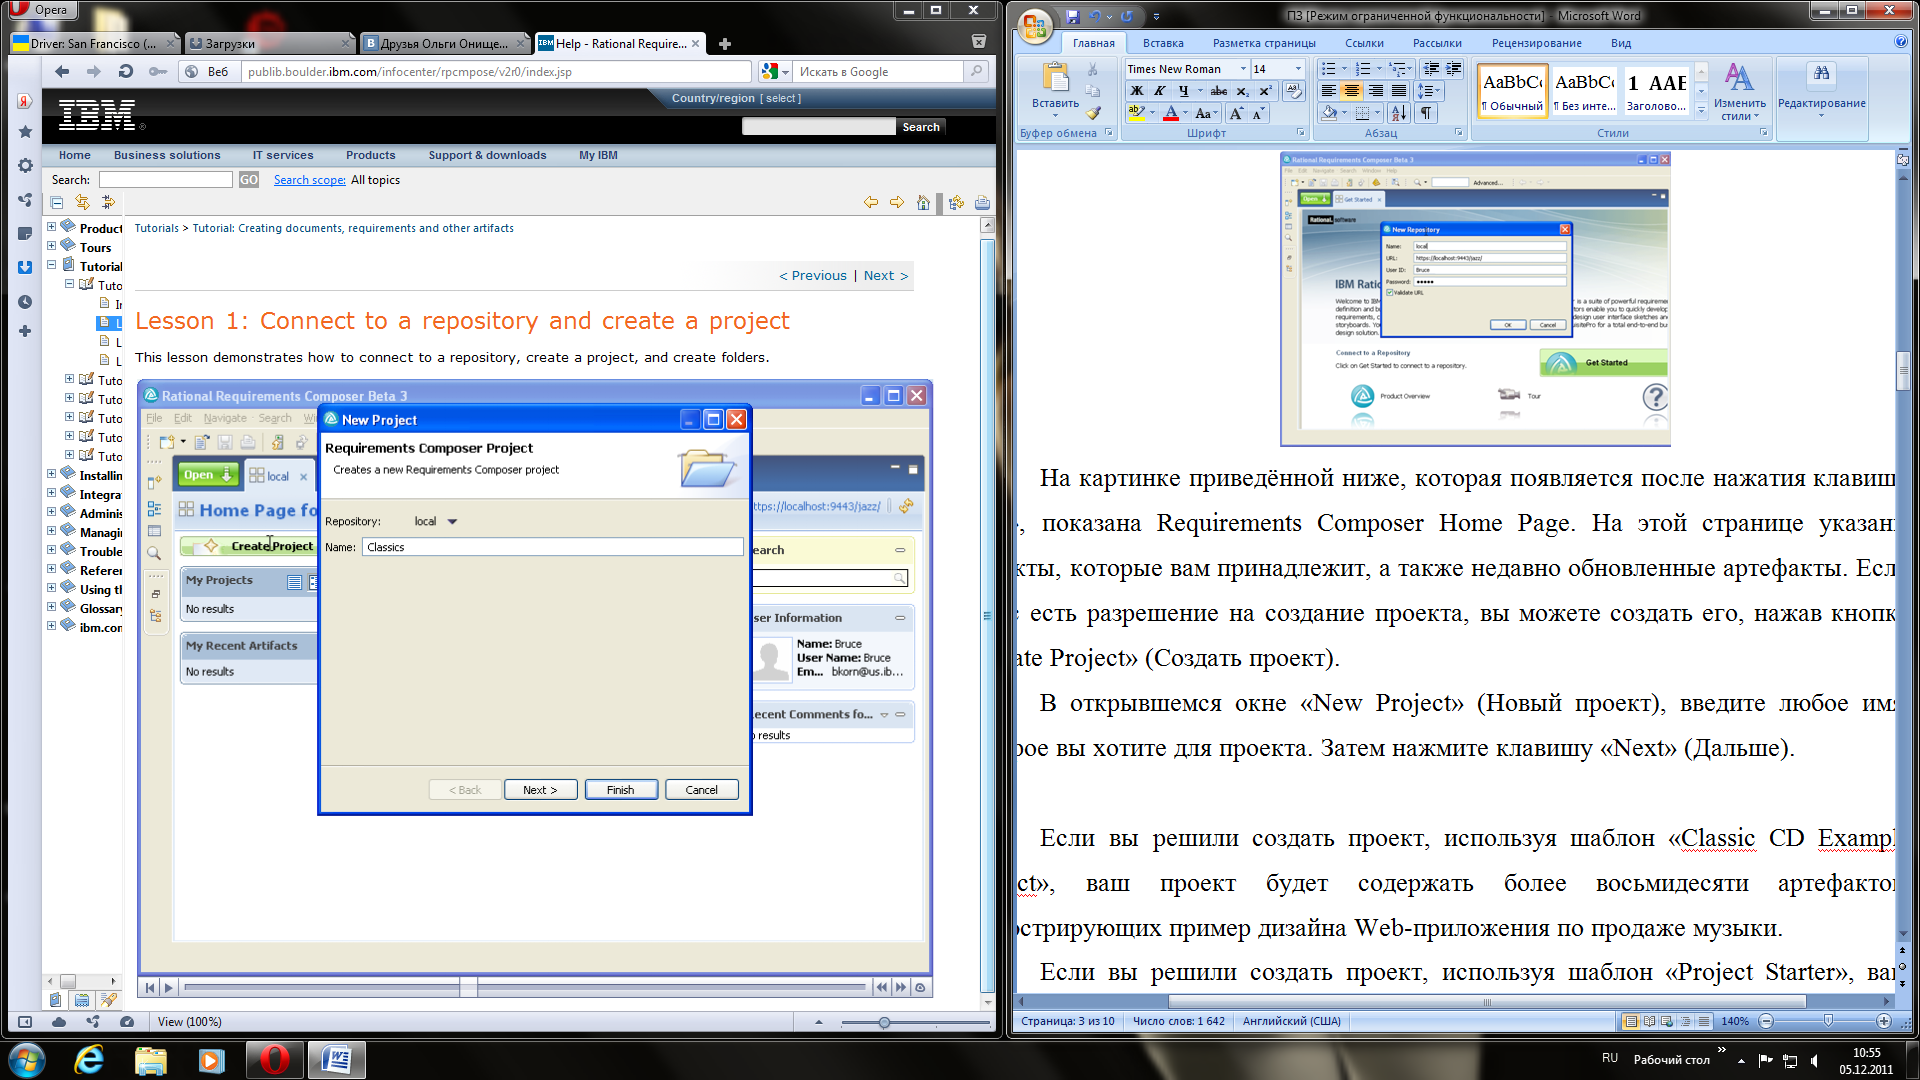Toggle subscript formatting in Word
Viewport: 1920px width, 1080px height.
click(x=1243, y=91)
